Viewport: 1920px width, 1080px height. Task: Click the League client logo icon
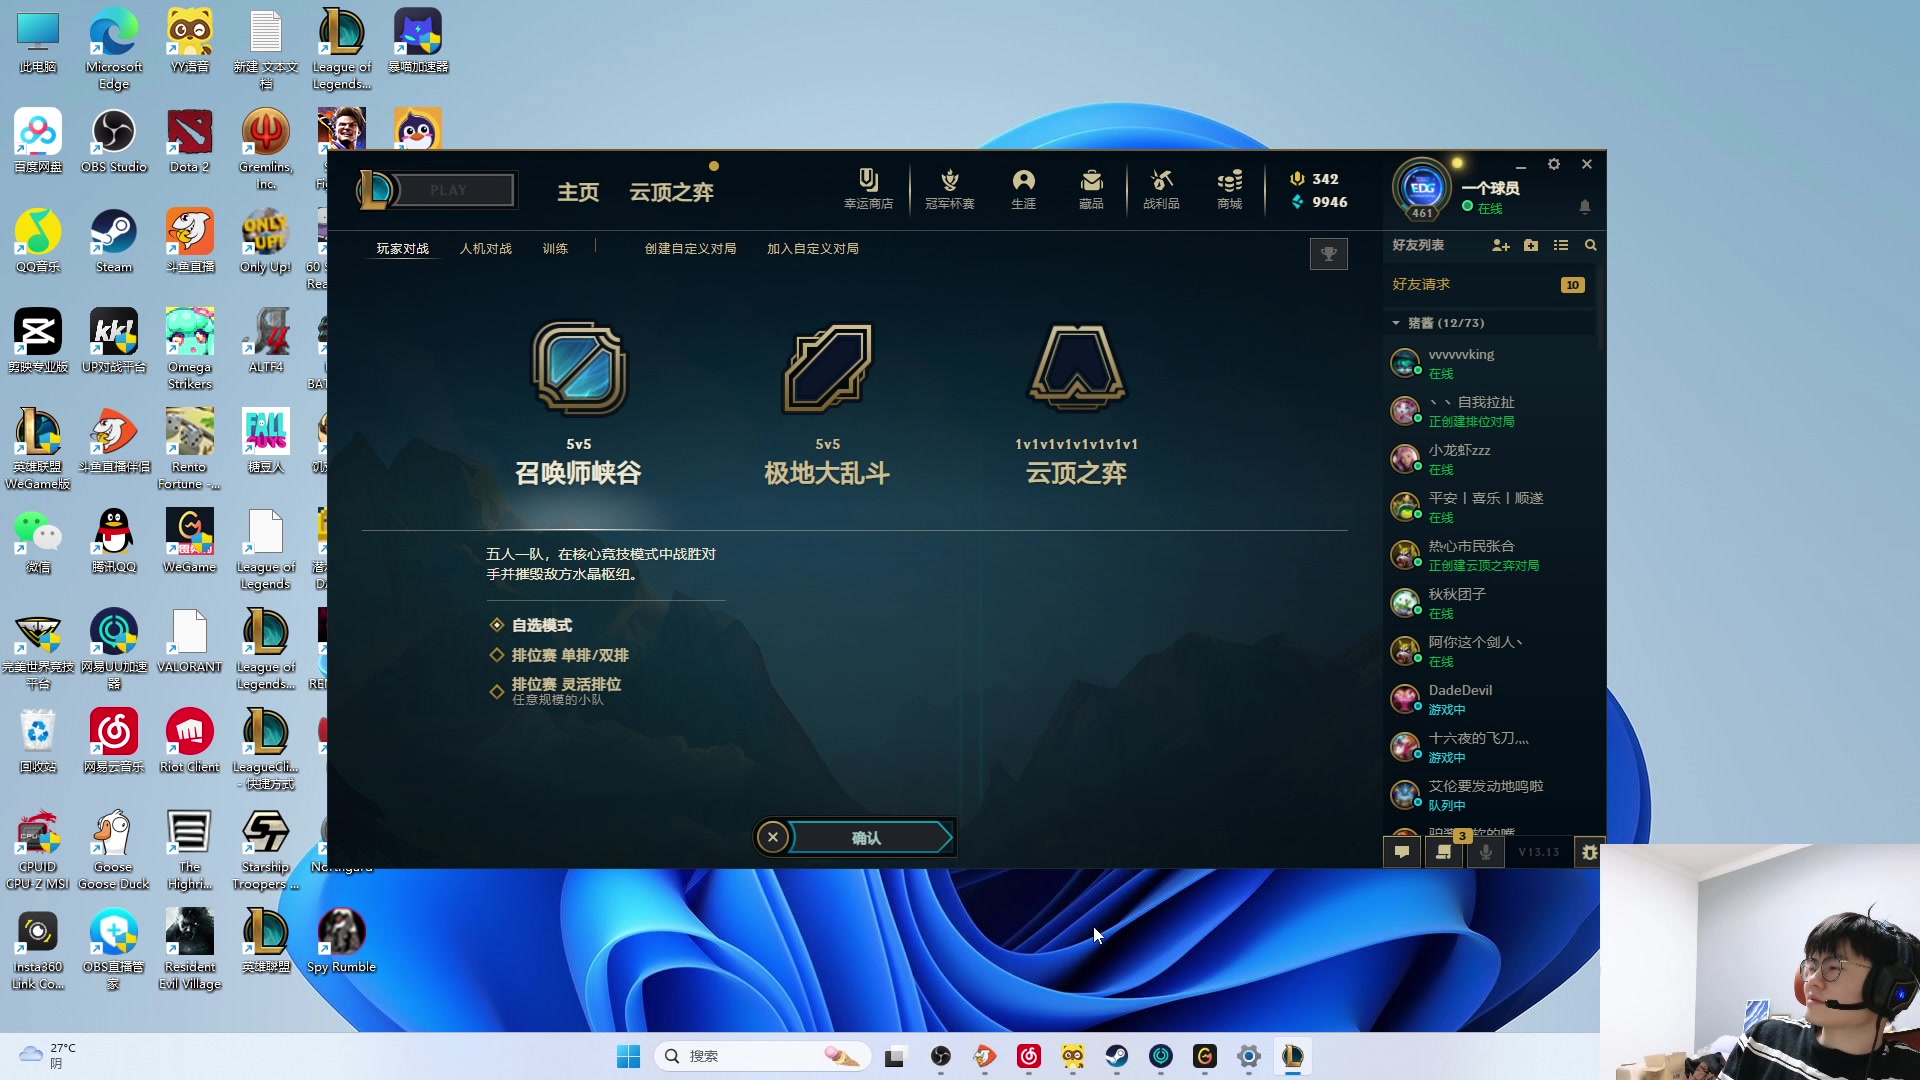pyautogui.click(x=376, y=190)
